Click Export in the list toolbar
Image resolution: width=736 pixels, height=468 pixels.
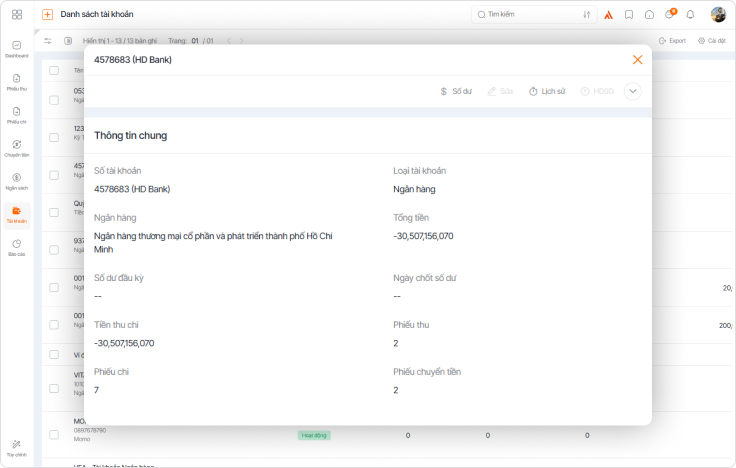[x=672, y=41]
